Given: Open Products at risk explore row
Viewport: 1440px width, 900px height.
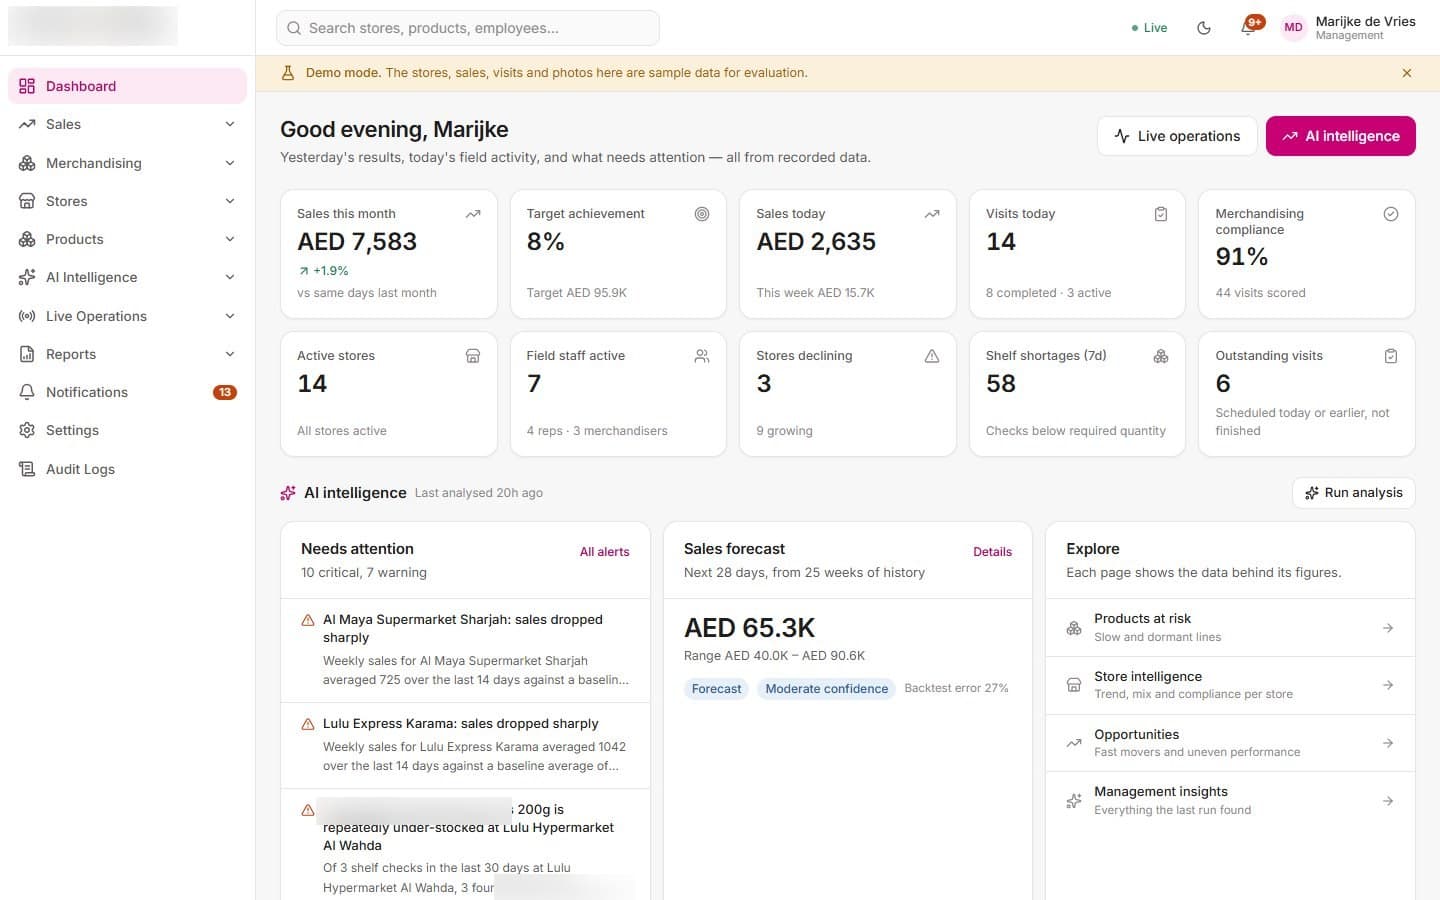Looking at the screenshot, I should [x=1230, y=628].
